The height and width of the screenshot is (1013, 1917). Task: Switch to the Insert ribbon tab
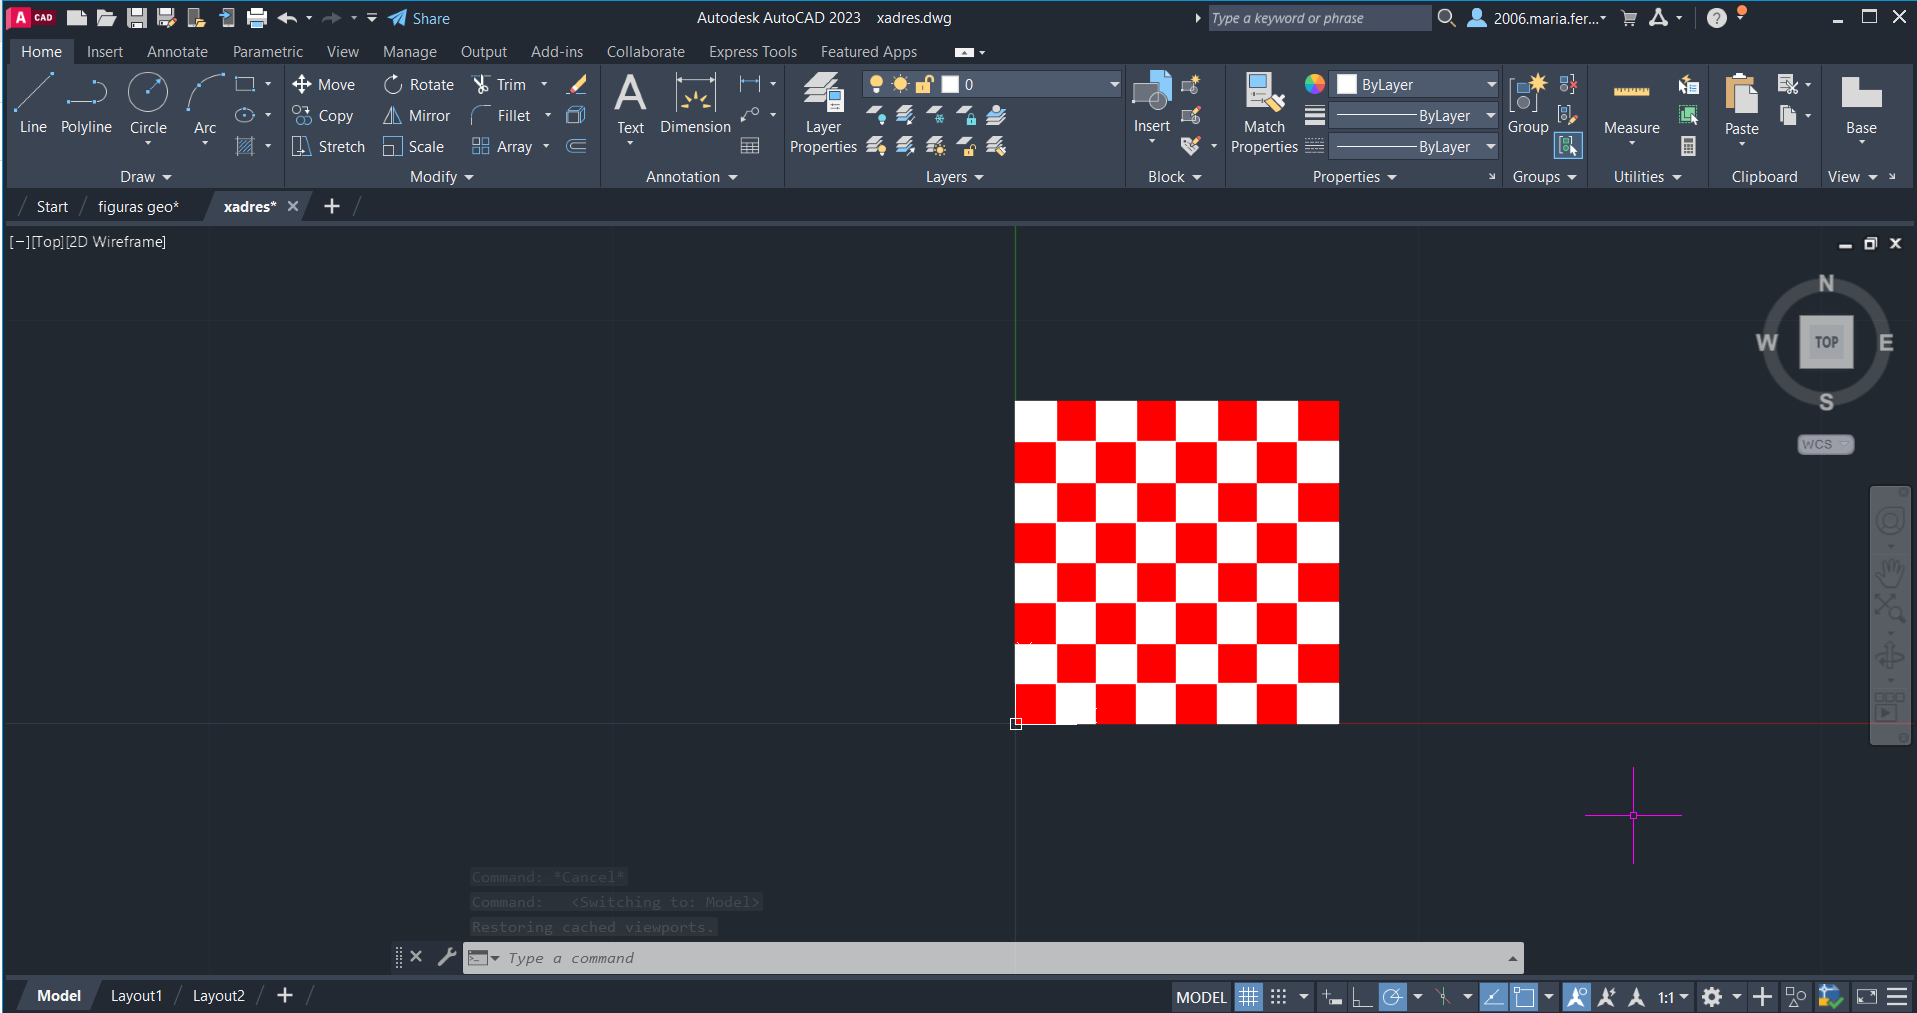(105, 52)
